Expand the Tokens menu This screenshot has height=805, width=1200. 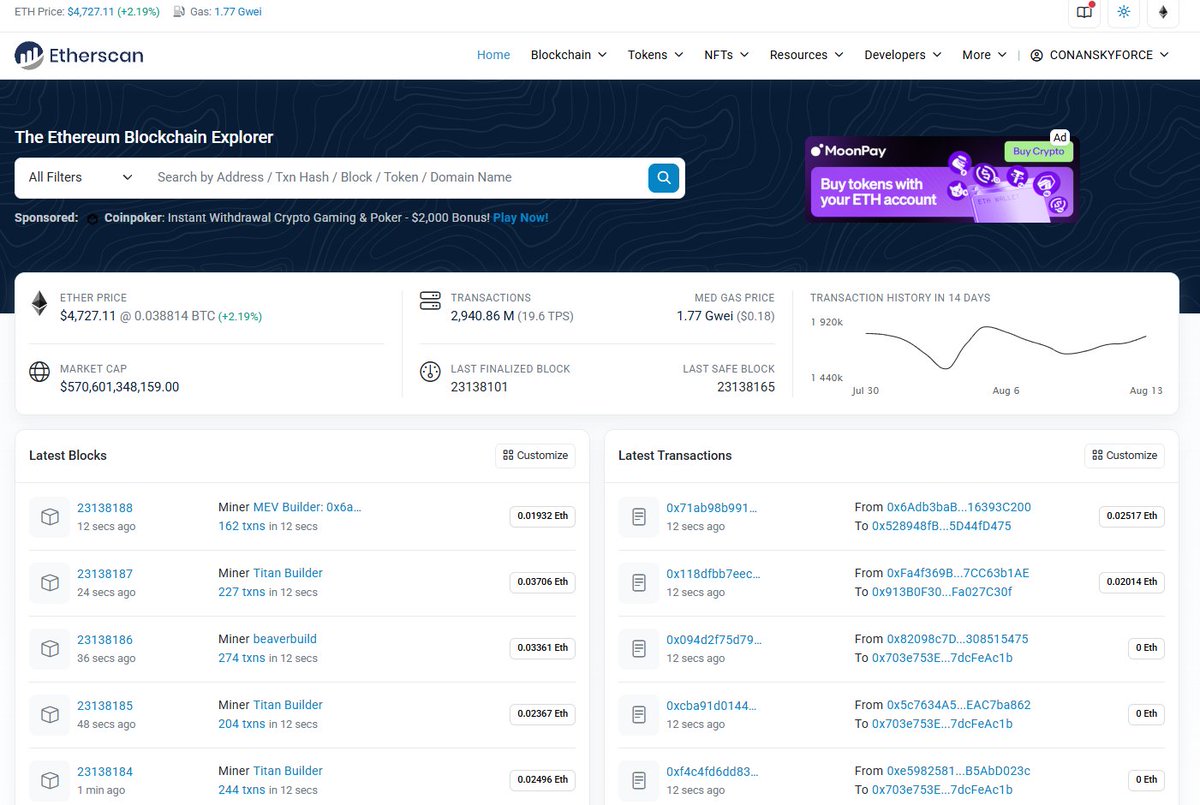point(655,55)
